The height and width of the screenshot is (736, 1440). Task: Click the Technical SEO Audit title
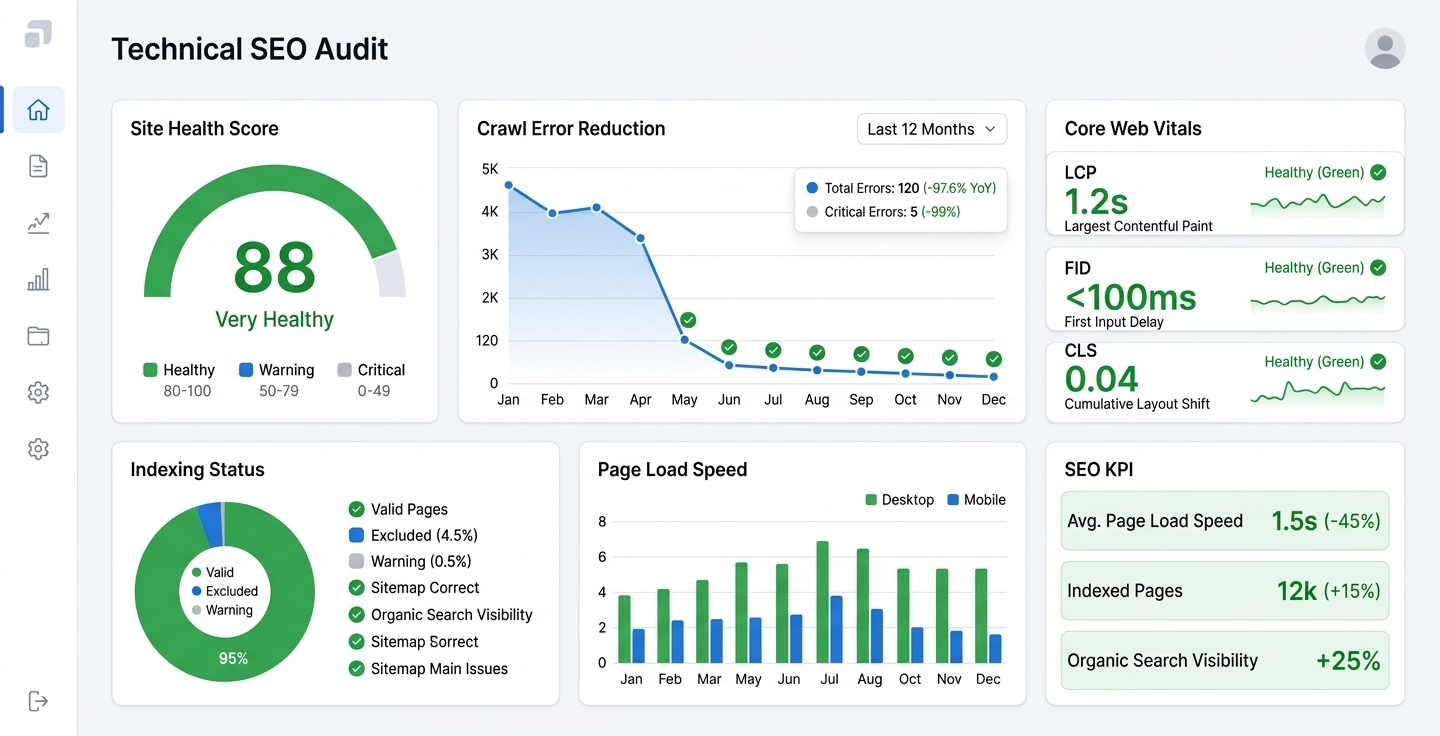(250, 49)
